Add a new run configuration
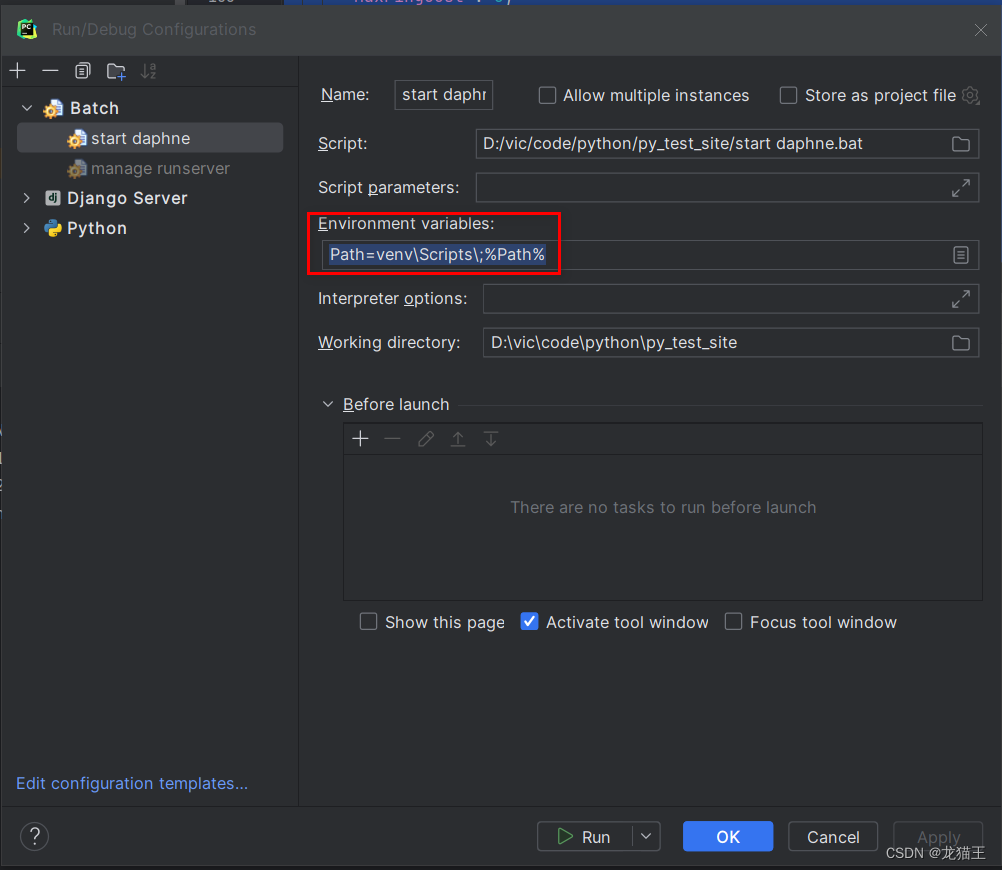Image resolution: width=1002 pixels, height=870 pixels. [x=17, y=71]
